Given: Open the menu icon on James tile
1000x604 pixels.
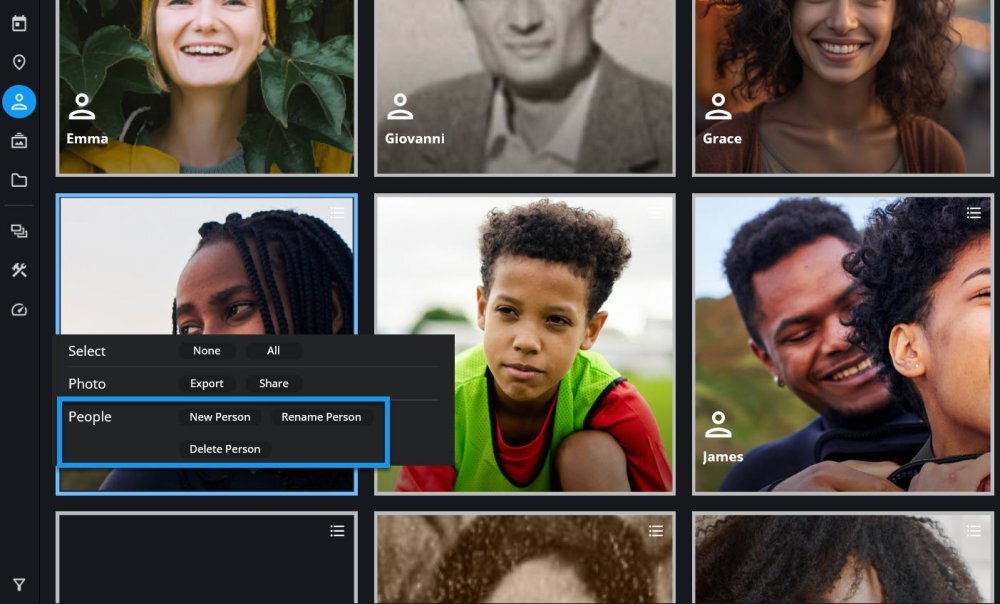Looking at the screenshot, I should pos(973,213).
